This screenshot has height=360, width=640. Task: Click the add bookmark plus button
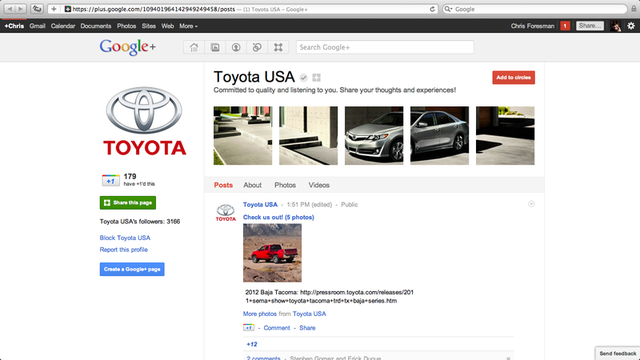click(x=53, y=9)
